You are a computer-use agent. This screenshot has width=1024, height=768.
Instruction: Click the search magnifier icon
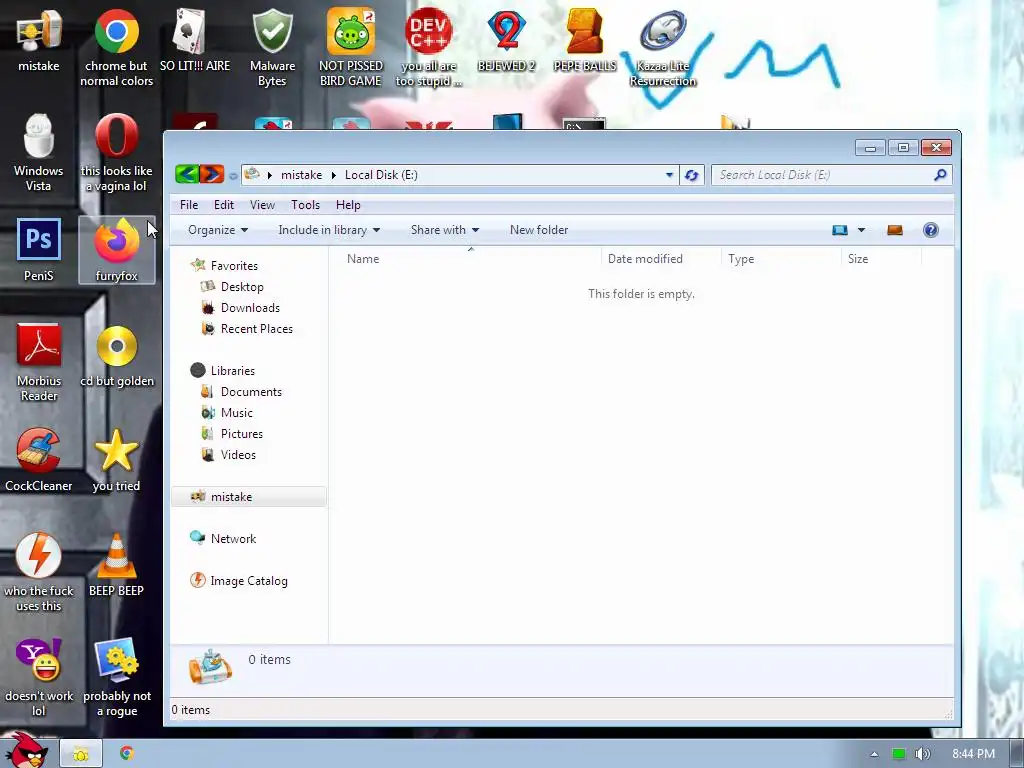click(940, 174)
